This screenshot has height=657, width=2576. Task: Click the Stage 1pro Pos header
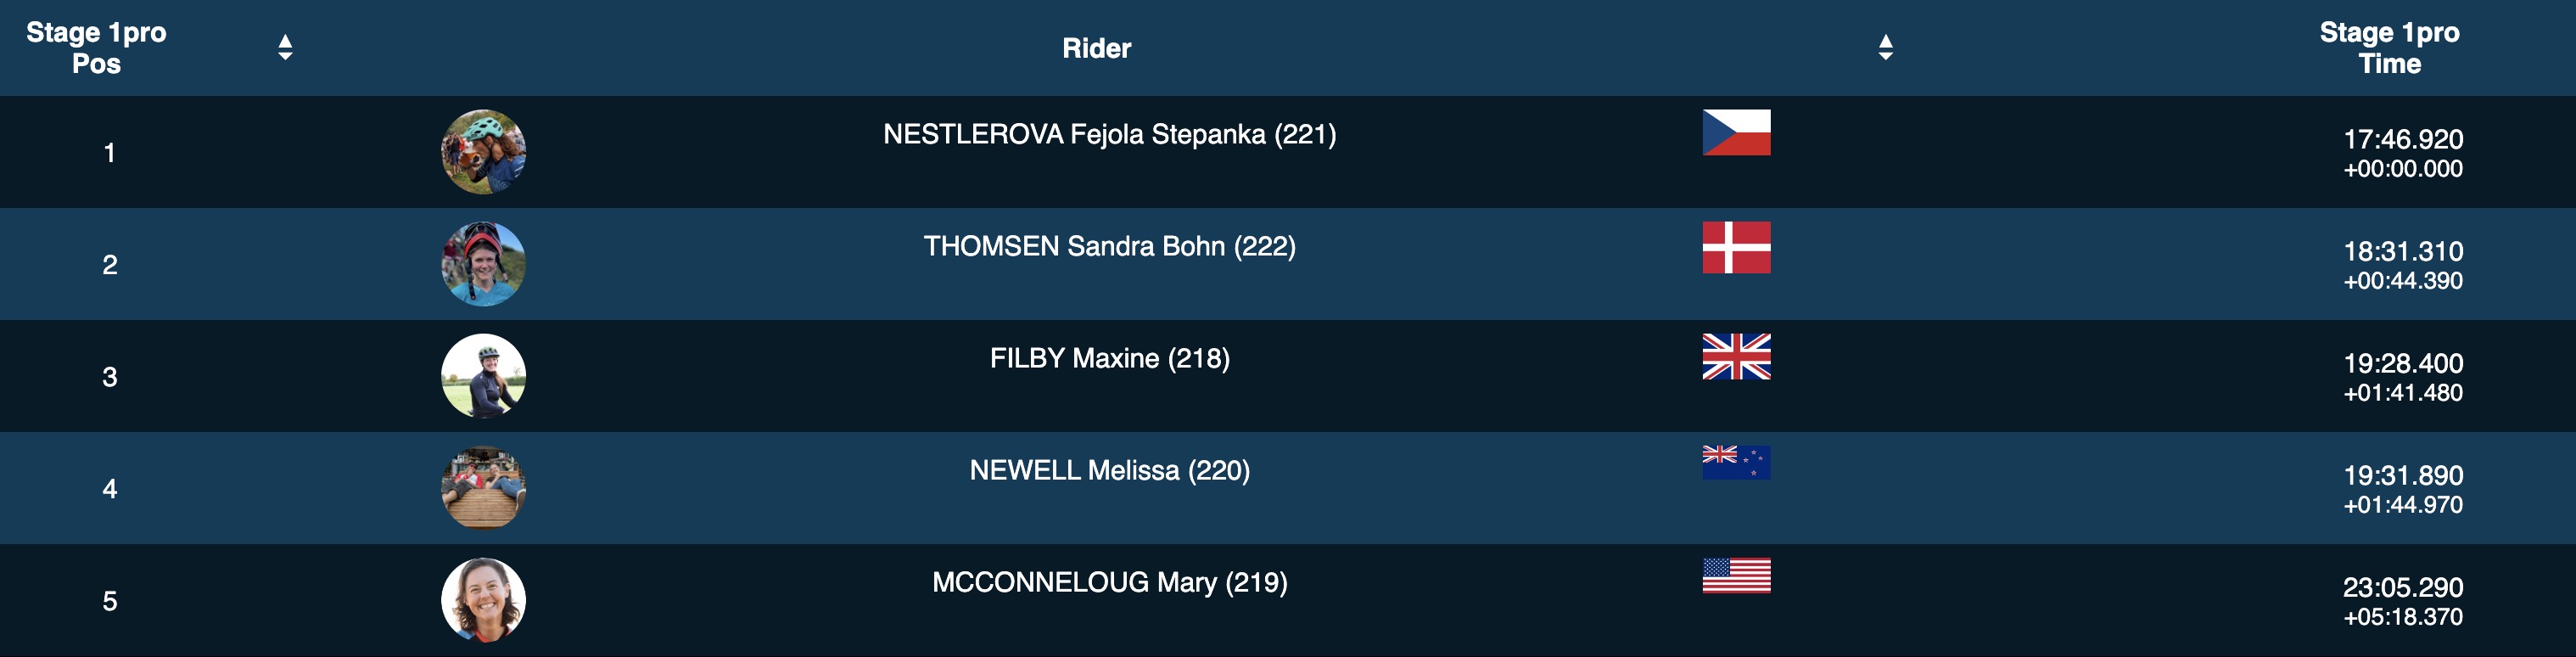(96, 48)
